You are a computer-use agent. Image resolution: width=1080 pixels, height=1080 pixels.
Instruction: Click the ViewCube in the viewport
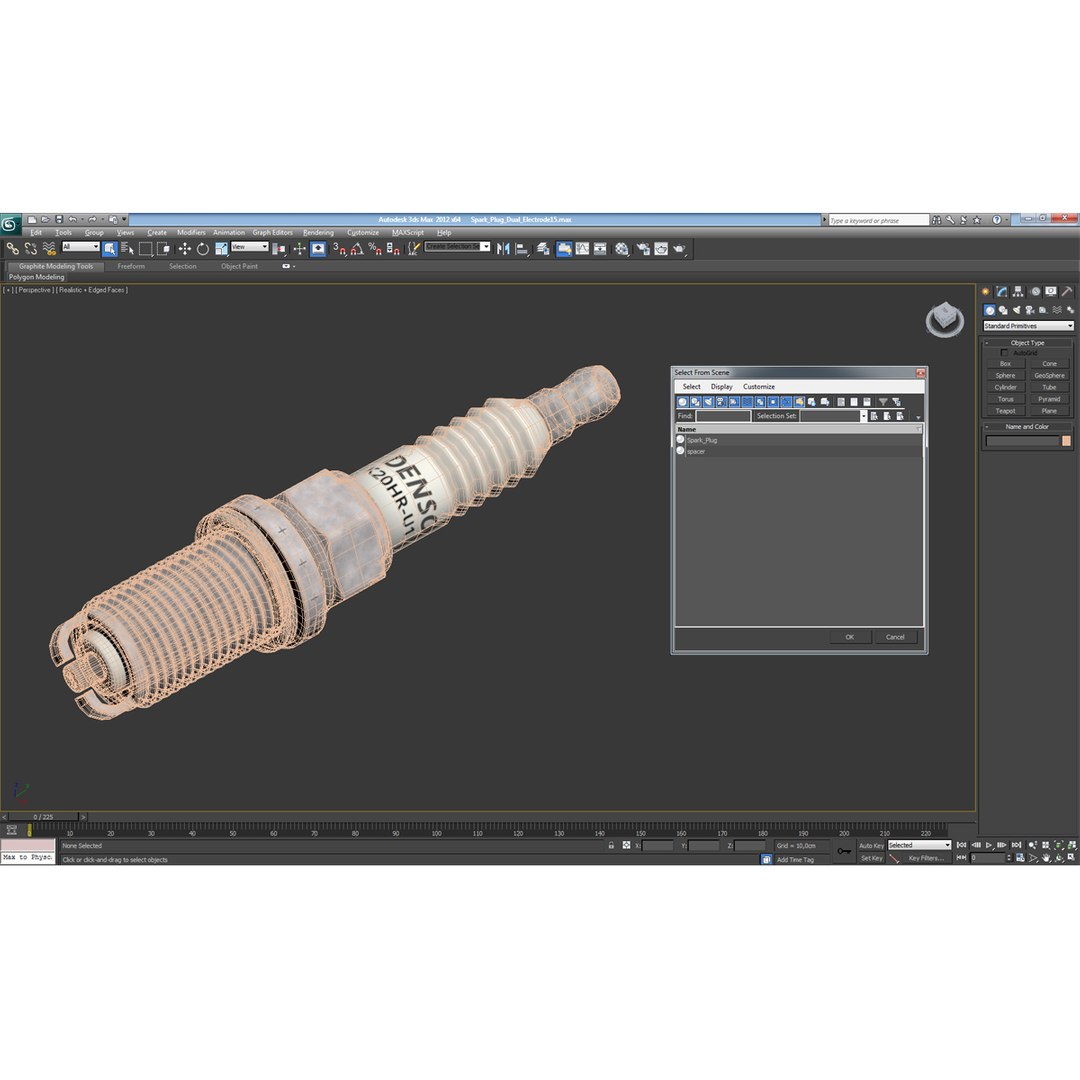tap(944, 320)
